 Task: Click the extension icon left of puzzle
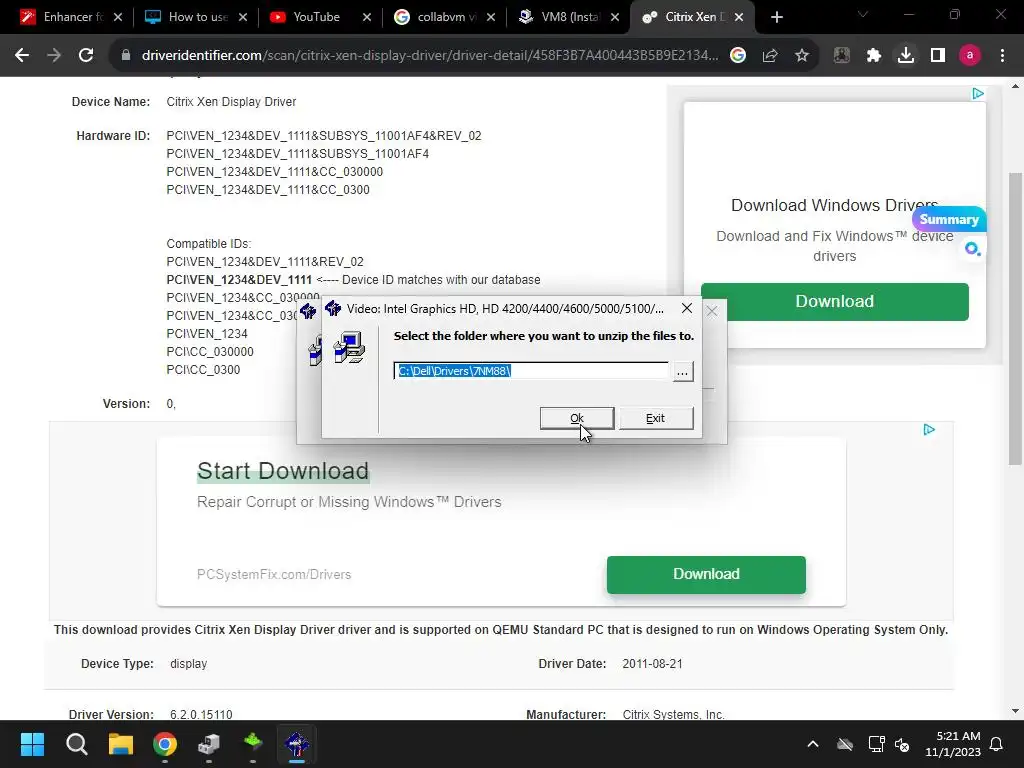pos(842,56)
